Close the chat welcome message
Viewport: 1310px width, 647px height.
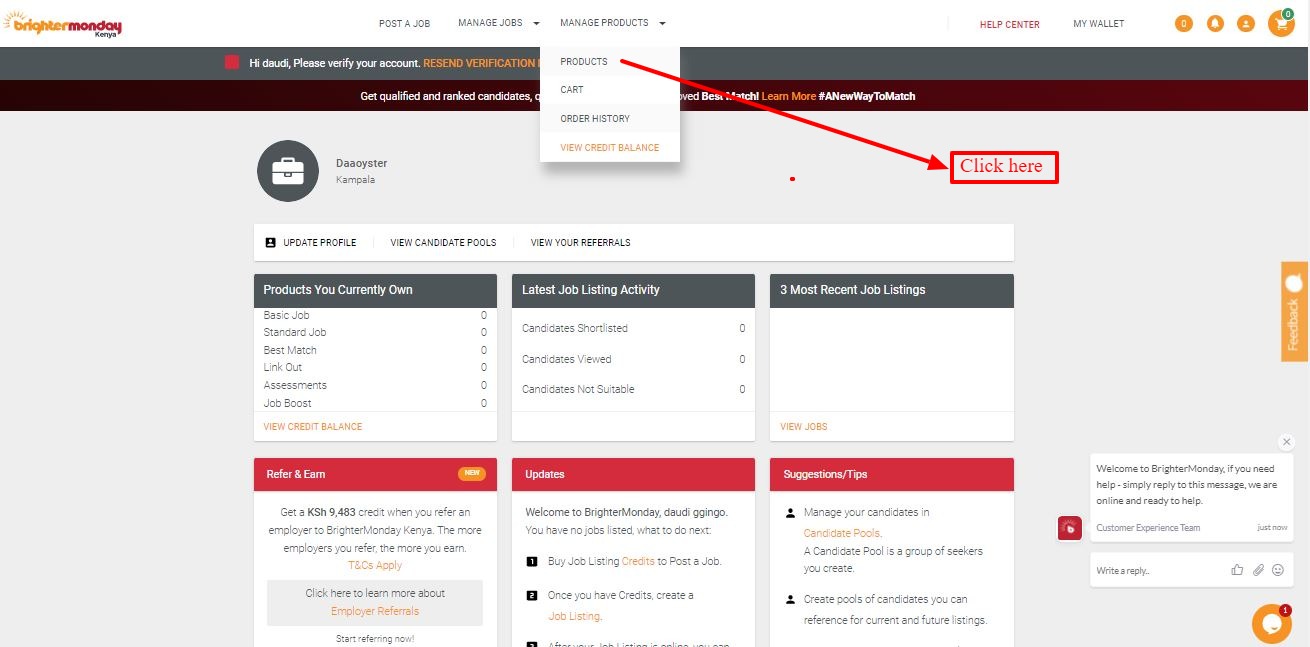(x=1287, y=442)
